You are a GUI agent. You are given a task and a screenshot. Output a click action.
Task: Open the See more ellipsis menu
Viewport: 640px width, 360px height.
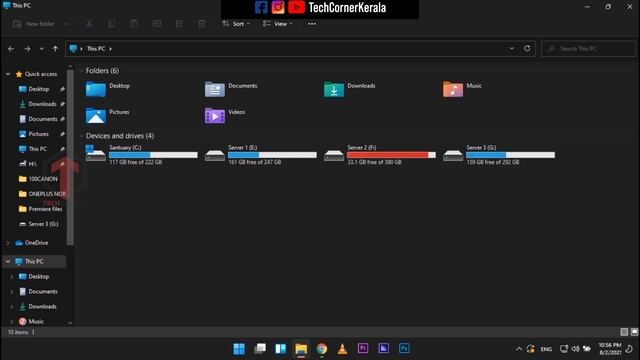tap(312, 24)
